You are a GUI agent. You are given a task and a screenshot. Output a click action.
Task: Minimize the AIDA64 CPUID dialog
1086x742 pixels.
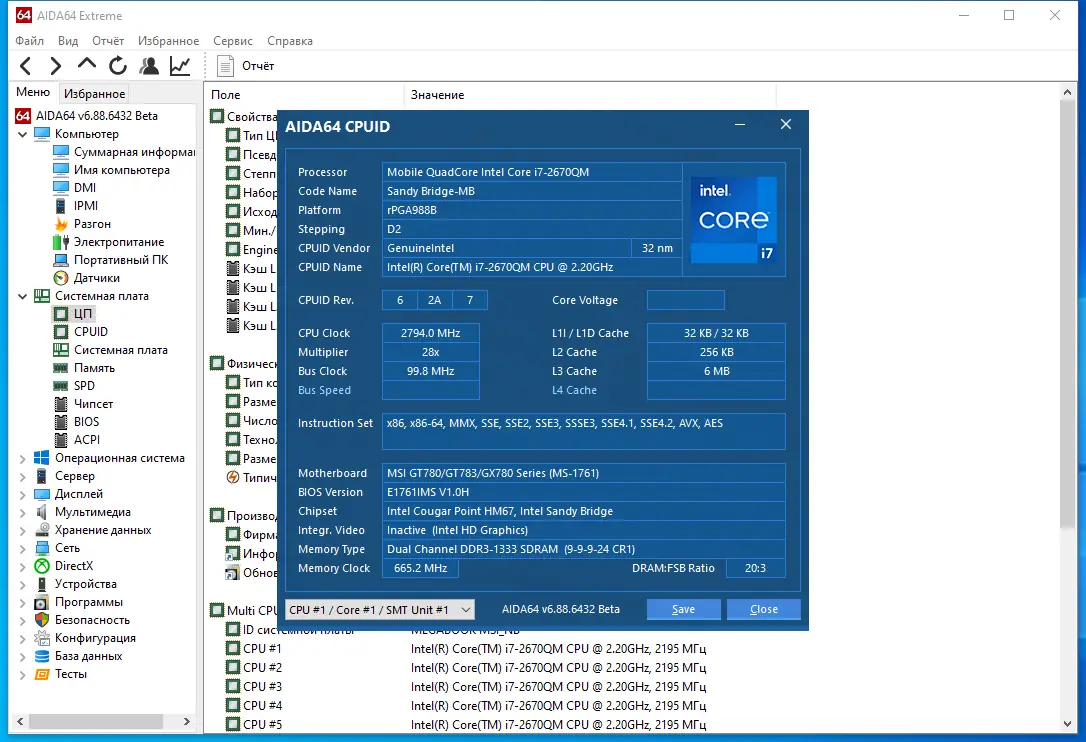click(x=740, y=125)
